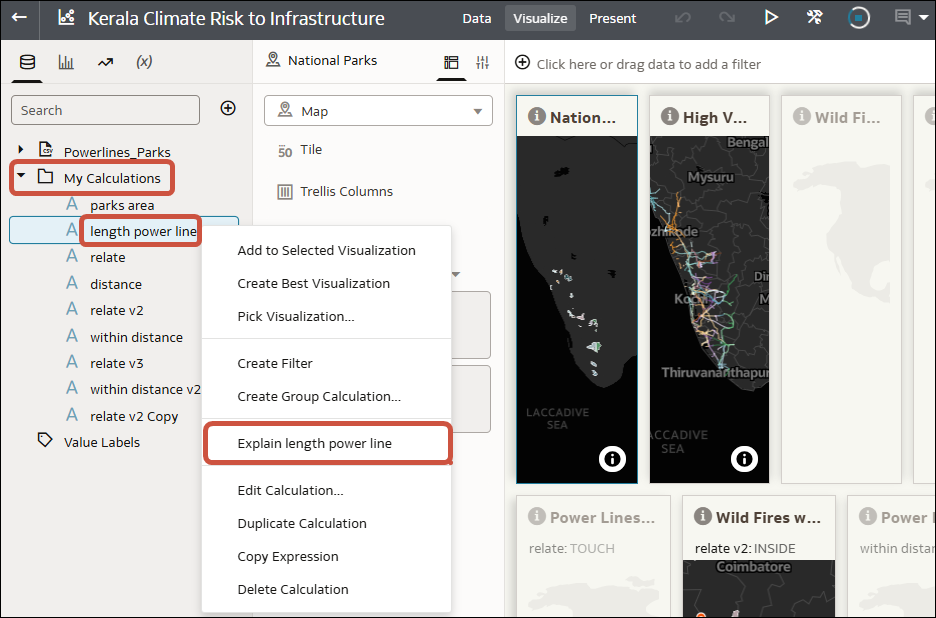Viewport: 936px width, 618px height.
Task: Open the Map visualization type dropdown
Action: pyautogui.click(x=378, y=111)
